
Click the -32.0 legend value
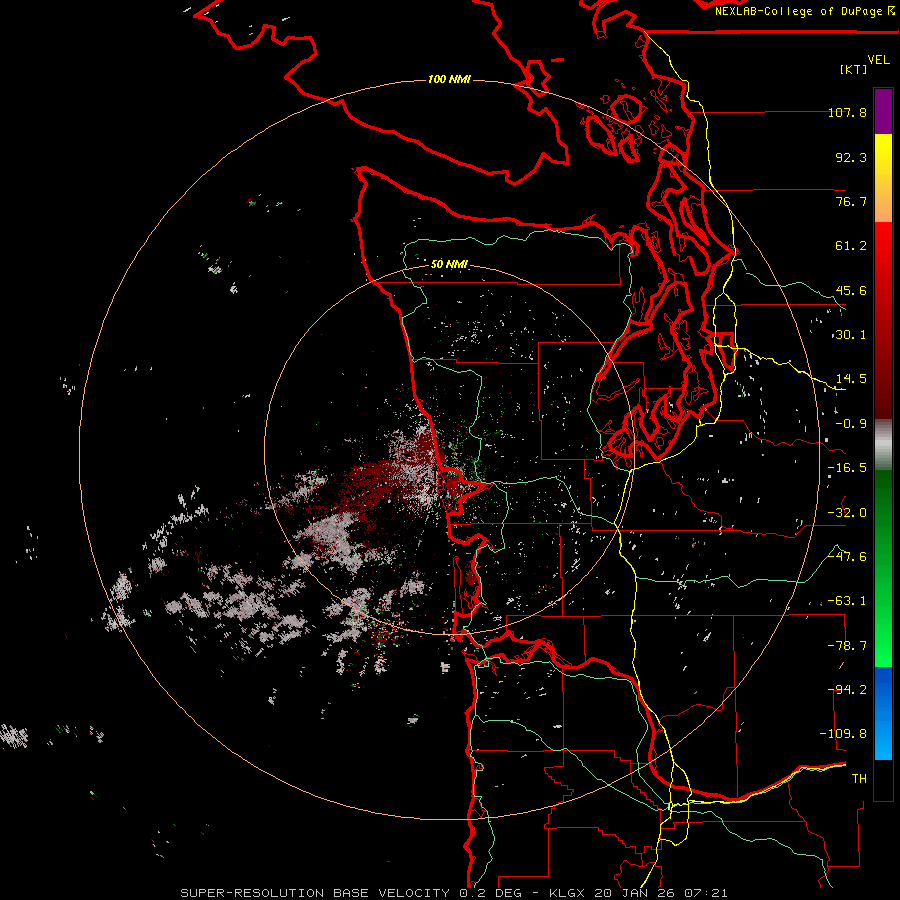[847, 513]
